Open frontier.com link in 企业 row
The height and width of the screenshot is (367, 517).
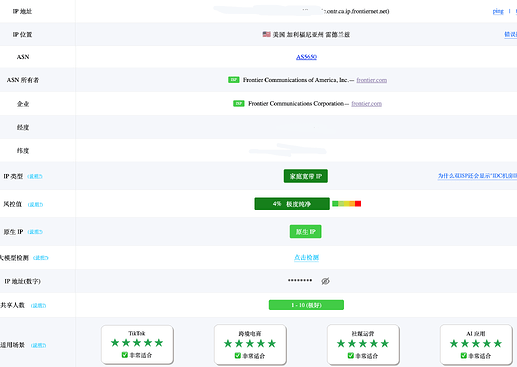[x=366, y=104]
